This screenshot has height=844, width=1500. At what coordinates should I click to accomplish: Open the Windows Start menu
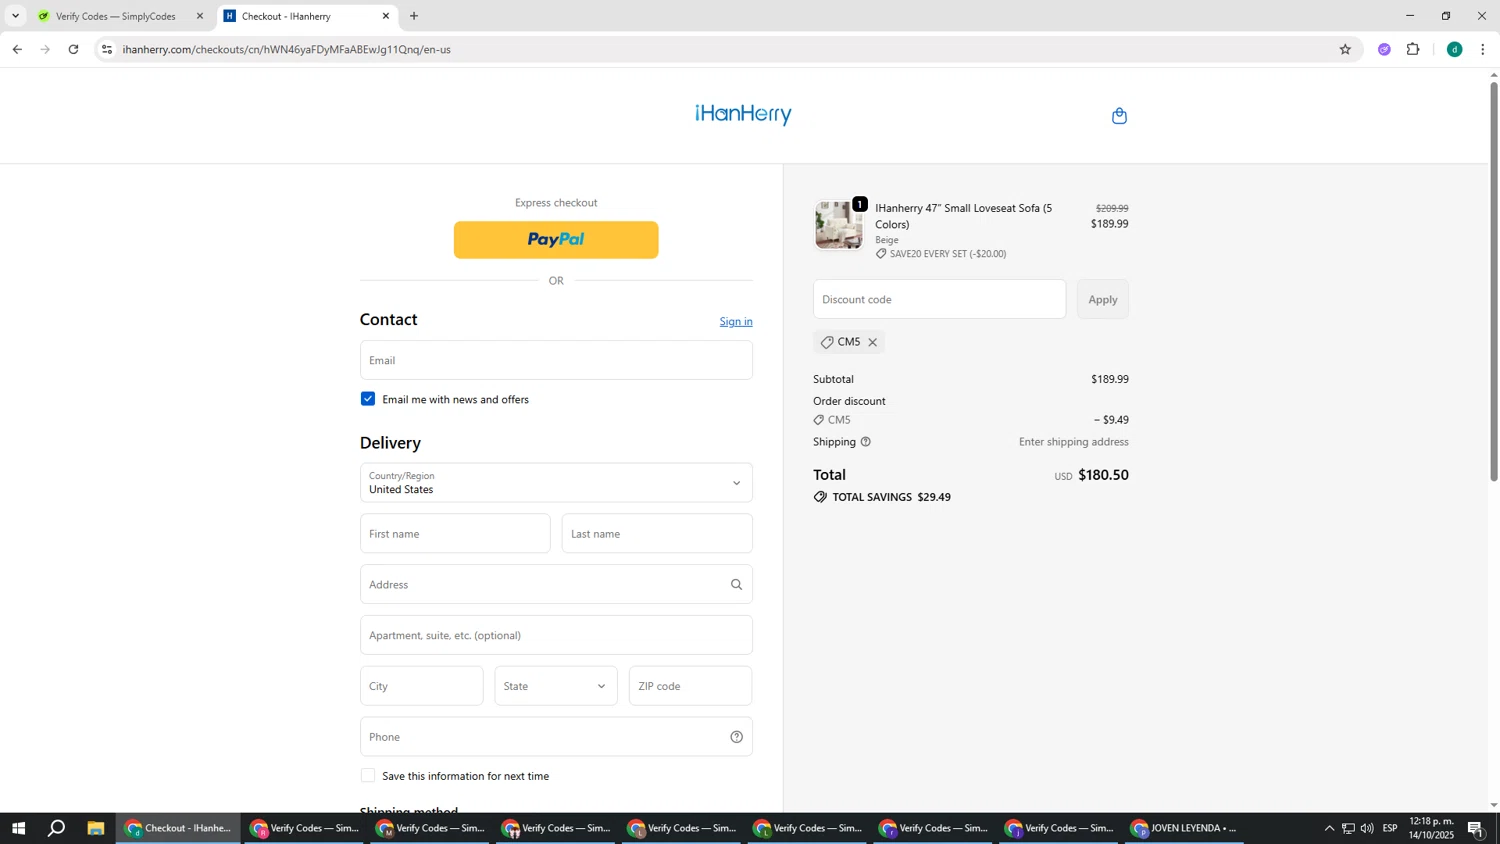[18, 828]
